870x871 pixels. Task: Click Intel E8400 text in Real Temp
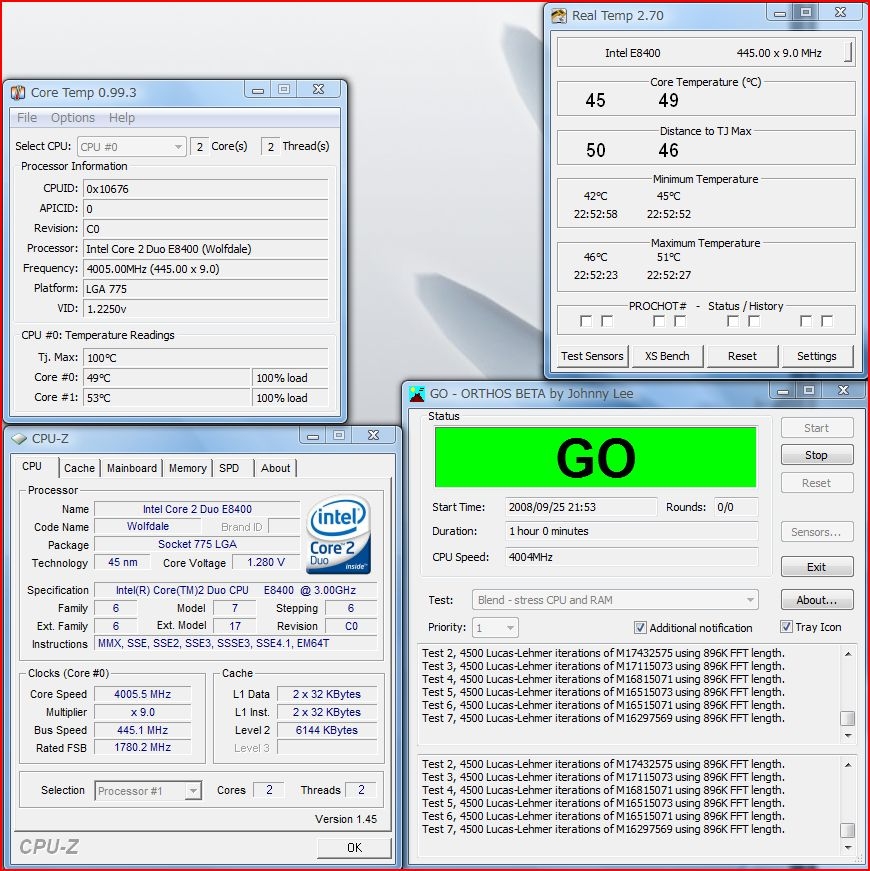(632, 53)
